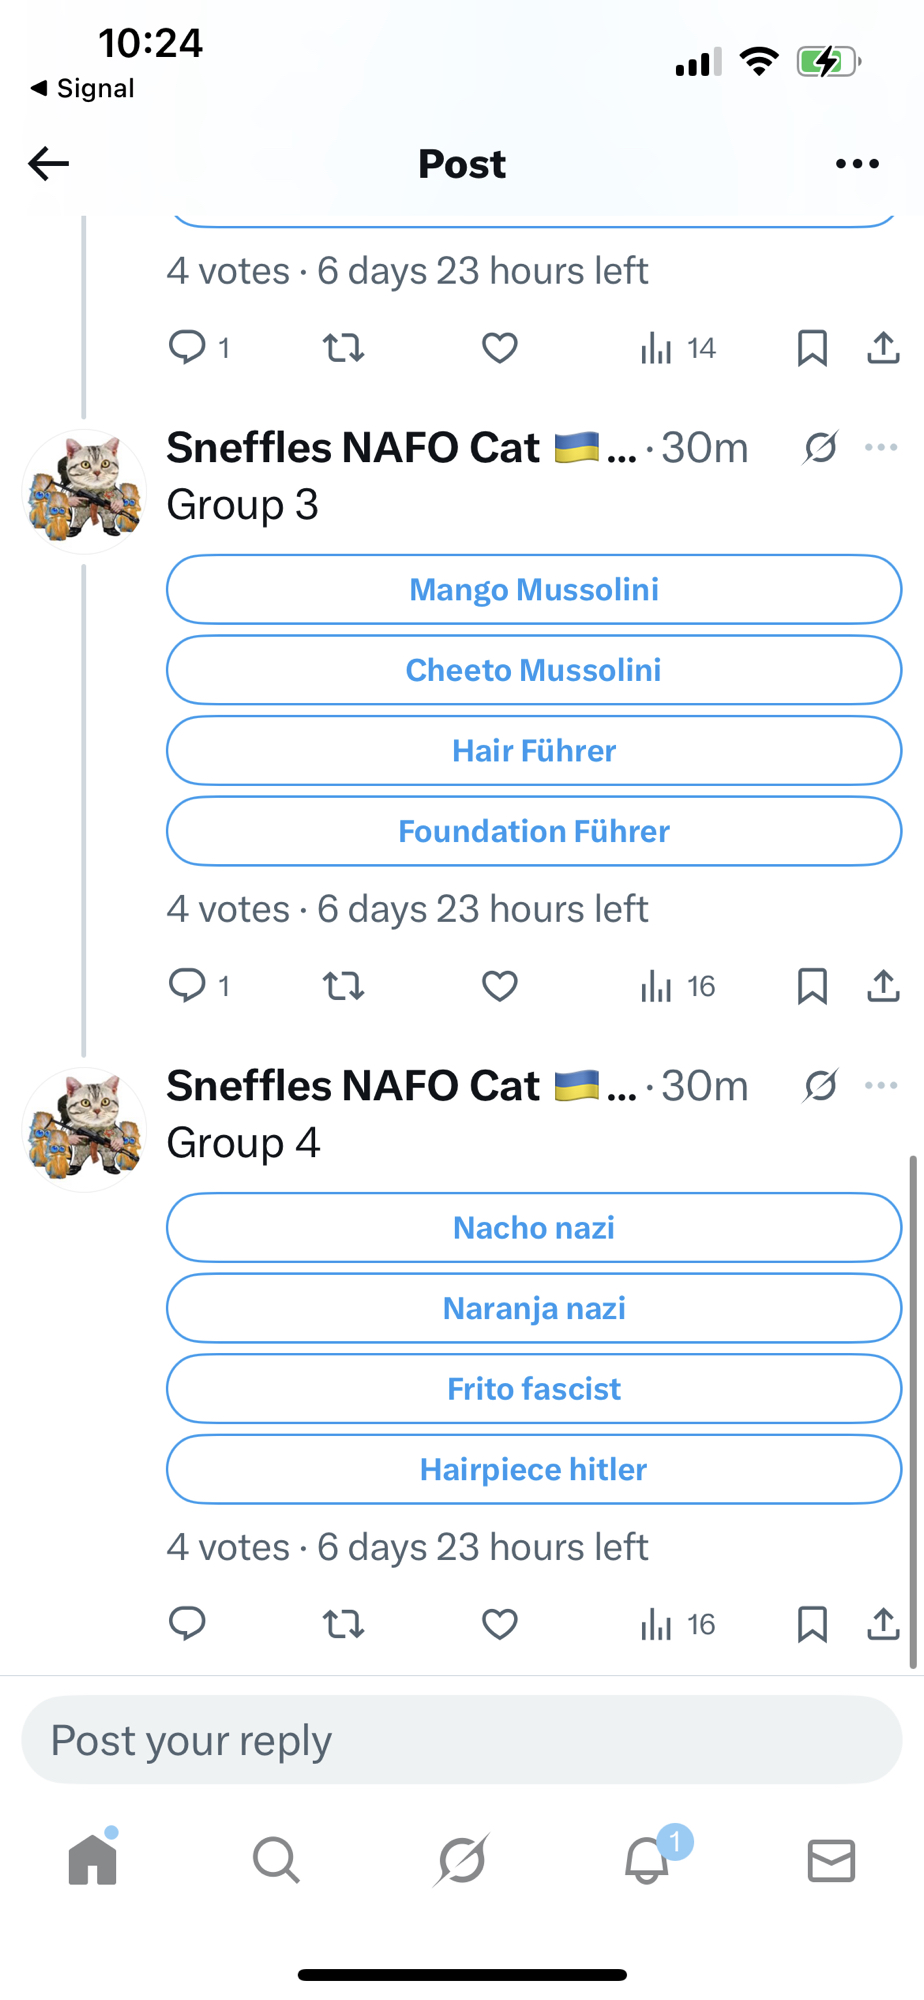View analytics for Group 3 post

pyautogui.click(x=677, y=987)
